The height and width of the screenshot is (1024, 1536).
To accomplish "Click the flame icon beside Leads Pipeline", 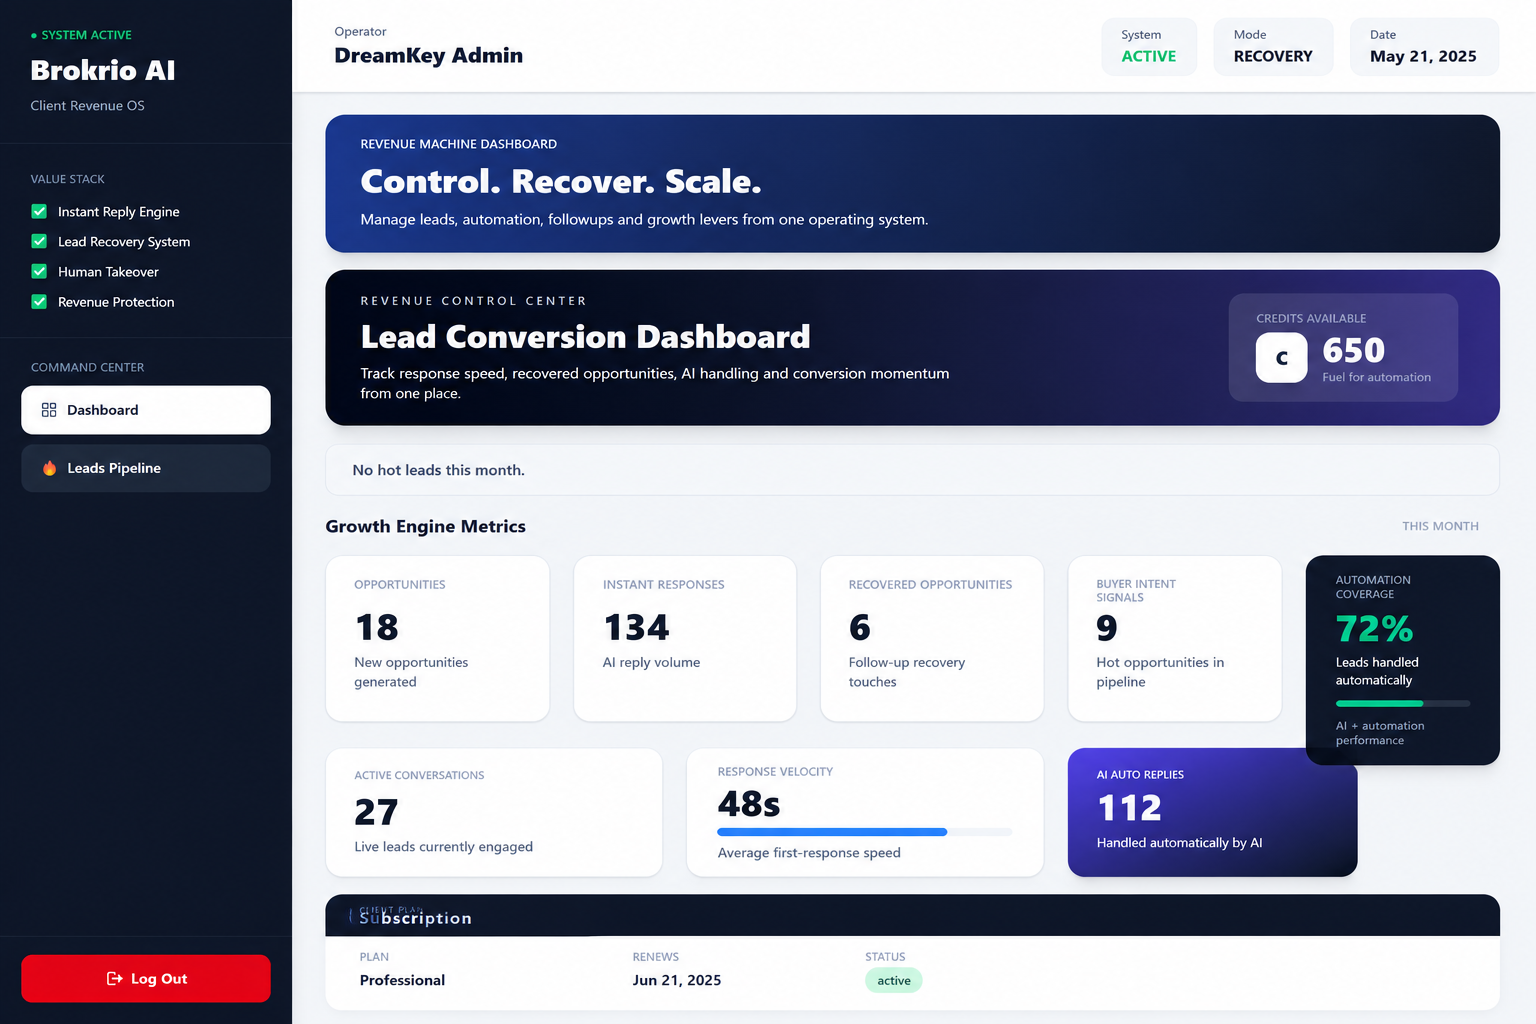I will pyautogui.click(x=49, y=468).
